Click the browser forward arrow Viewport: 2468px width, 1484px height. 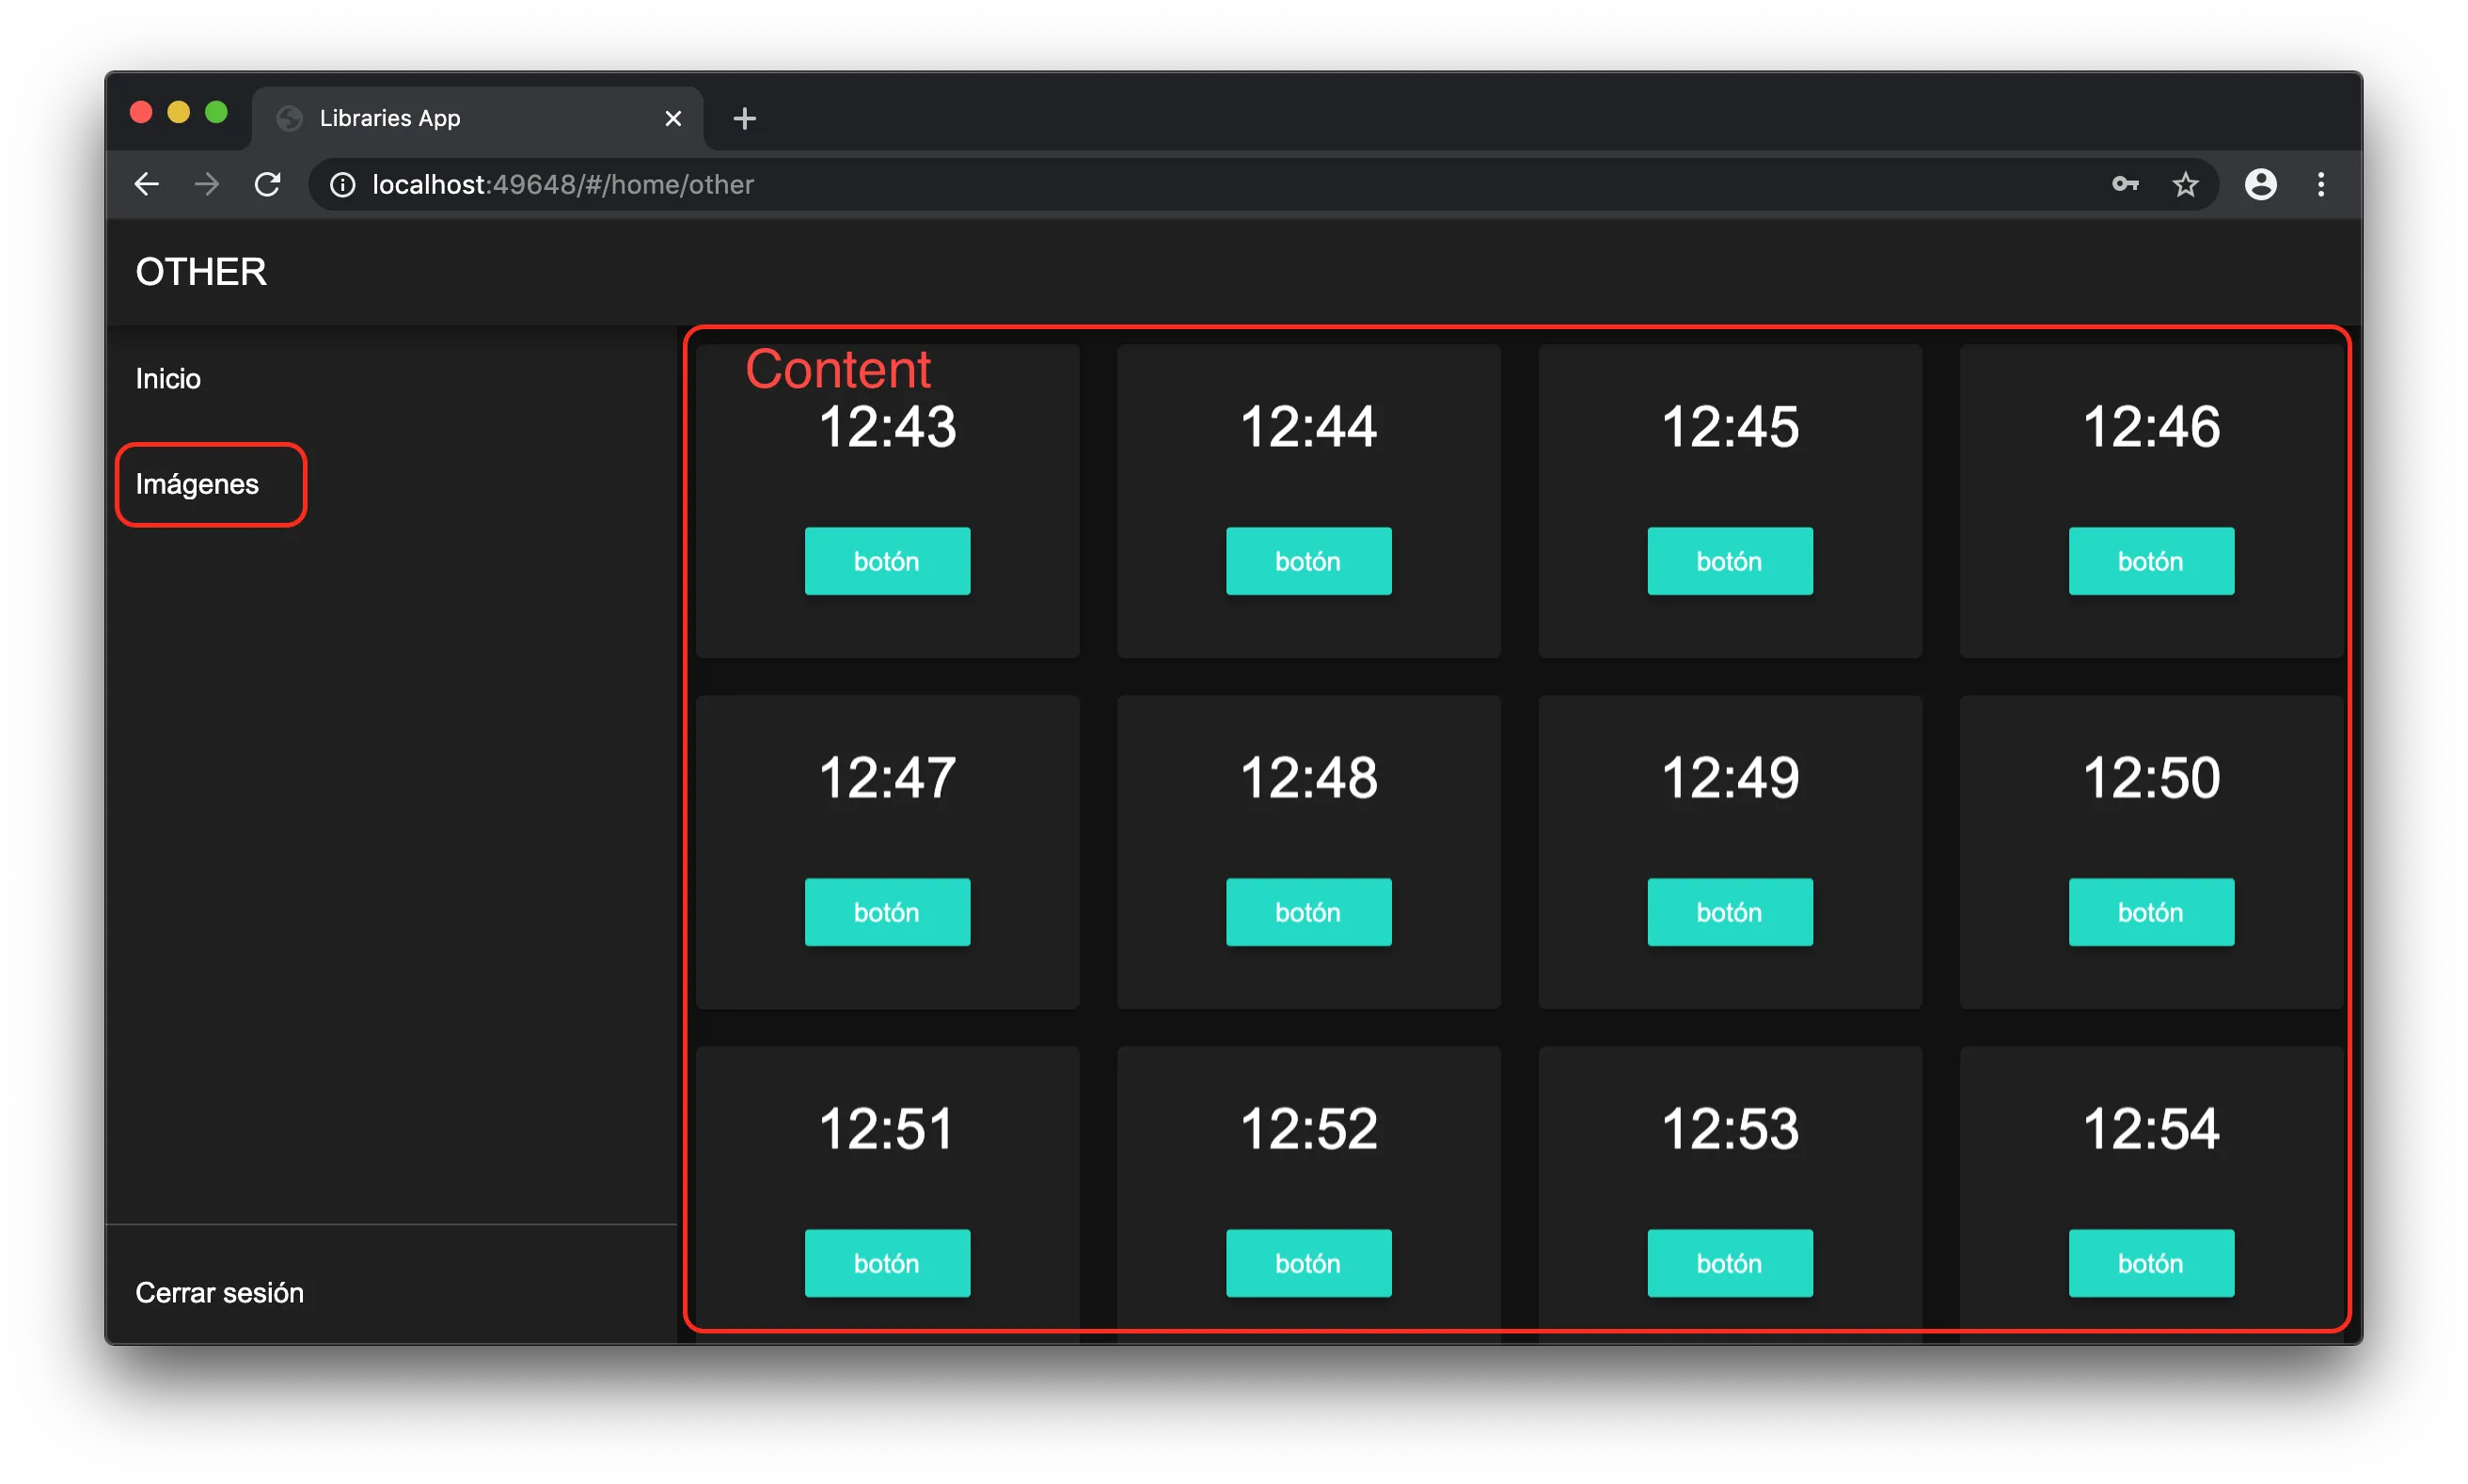[x=207, y=185]
